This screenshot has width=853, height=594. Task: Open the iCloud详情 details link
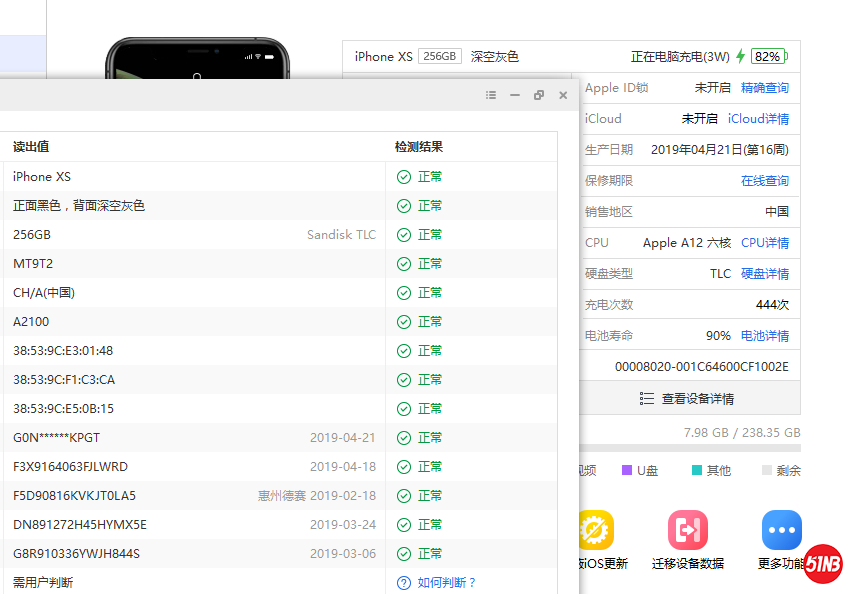coord(757,119)
